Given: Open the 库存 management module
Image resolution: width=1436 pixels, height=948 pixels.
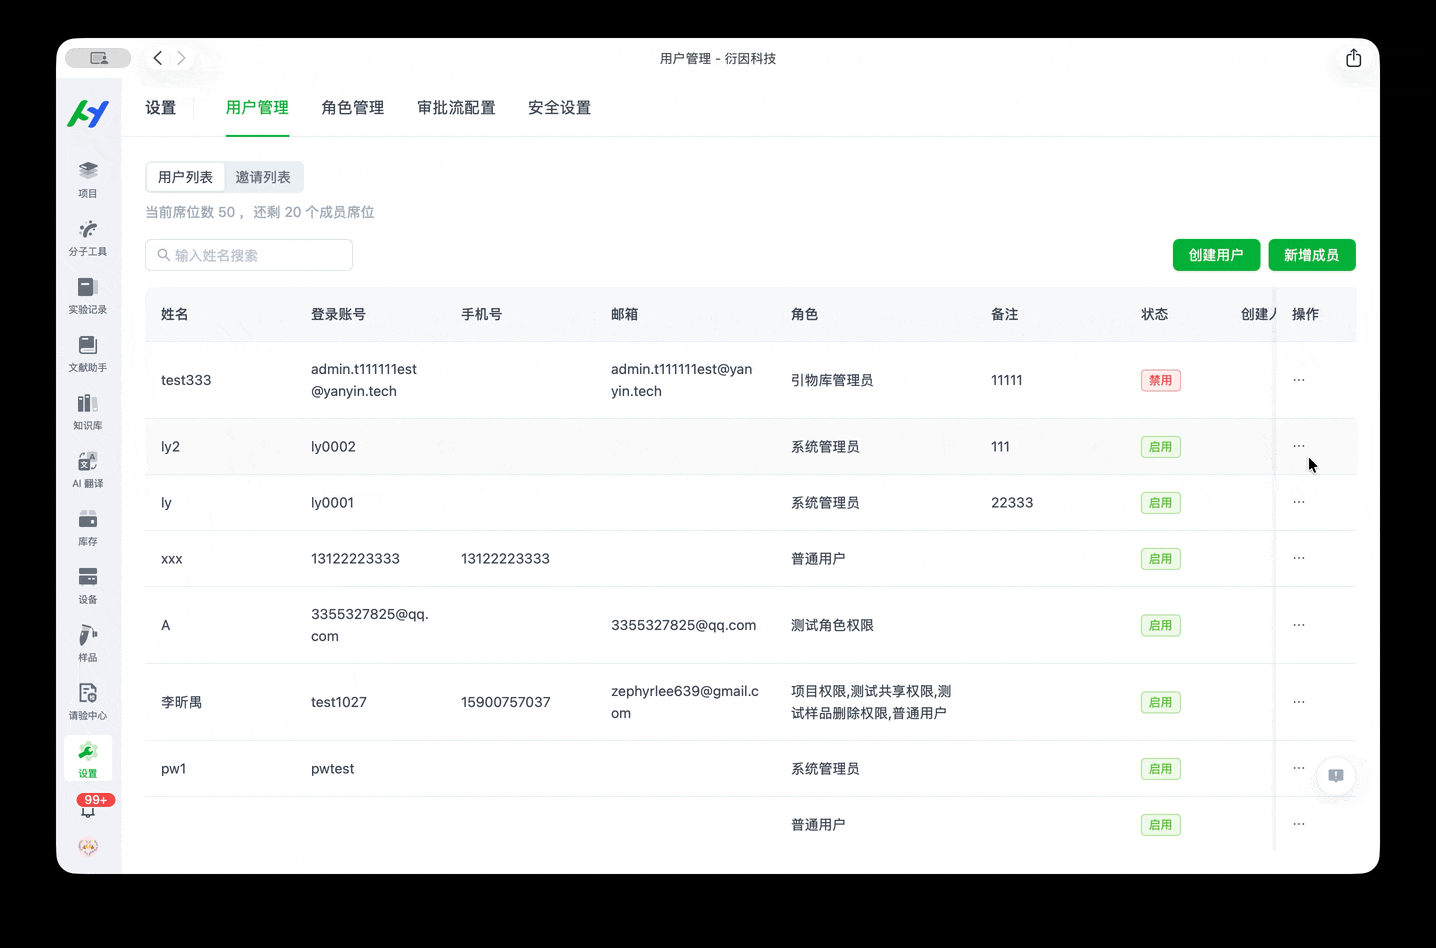Looking at the screenshot, I should (x=88, y=527).
